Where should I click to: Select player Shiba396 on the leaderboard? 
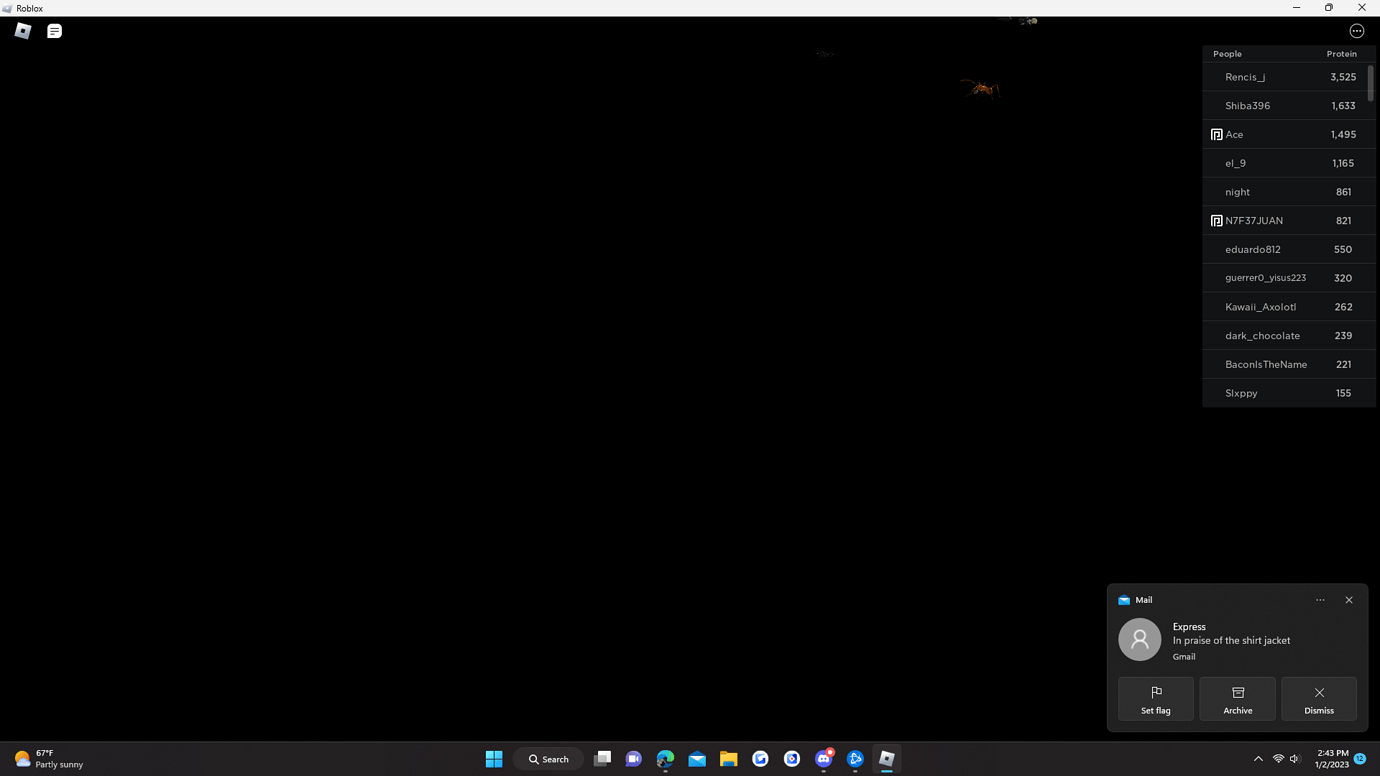1247,105
